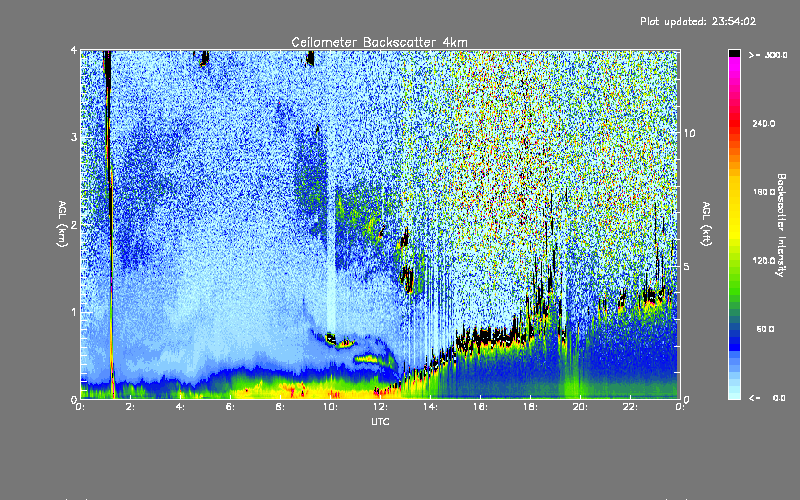Screen dimensions: 800x500
Task: Click the '6:' hour tick on the UTC axis
Action: pyautogui.click(x=230, y=407)
